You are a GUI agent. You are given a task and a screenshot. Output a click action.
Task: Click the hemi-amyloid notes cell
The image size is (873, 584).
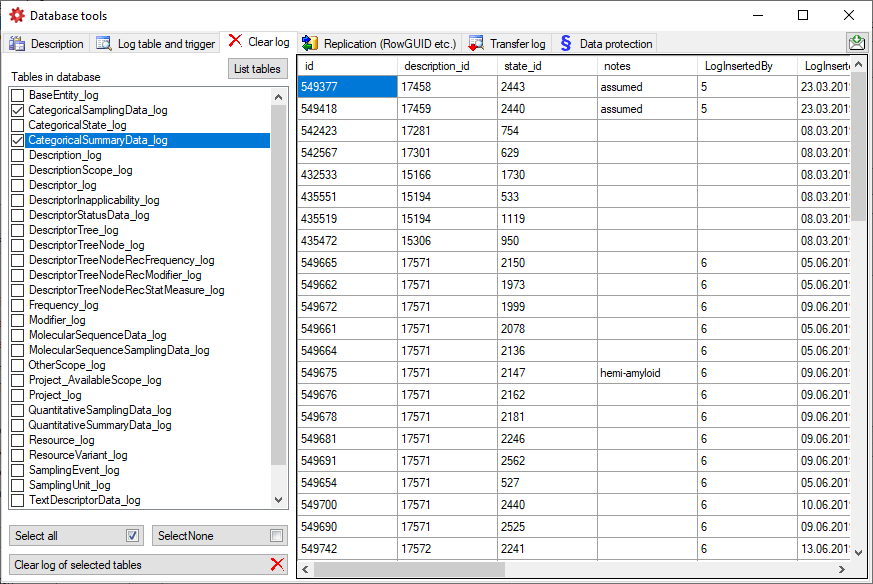coord(647,373)
